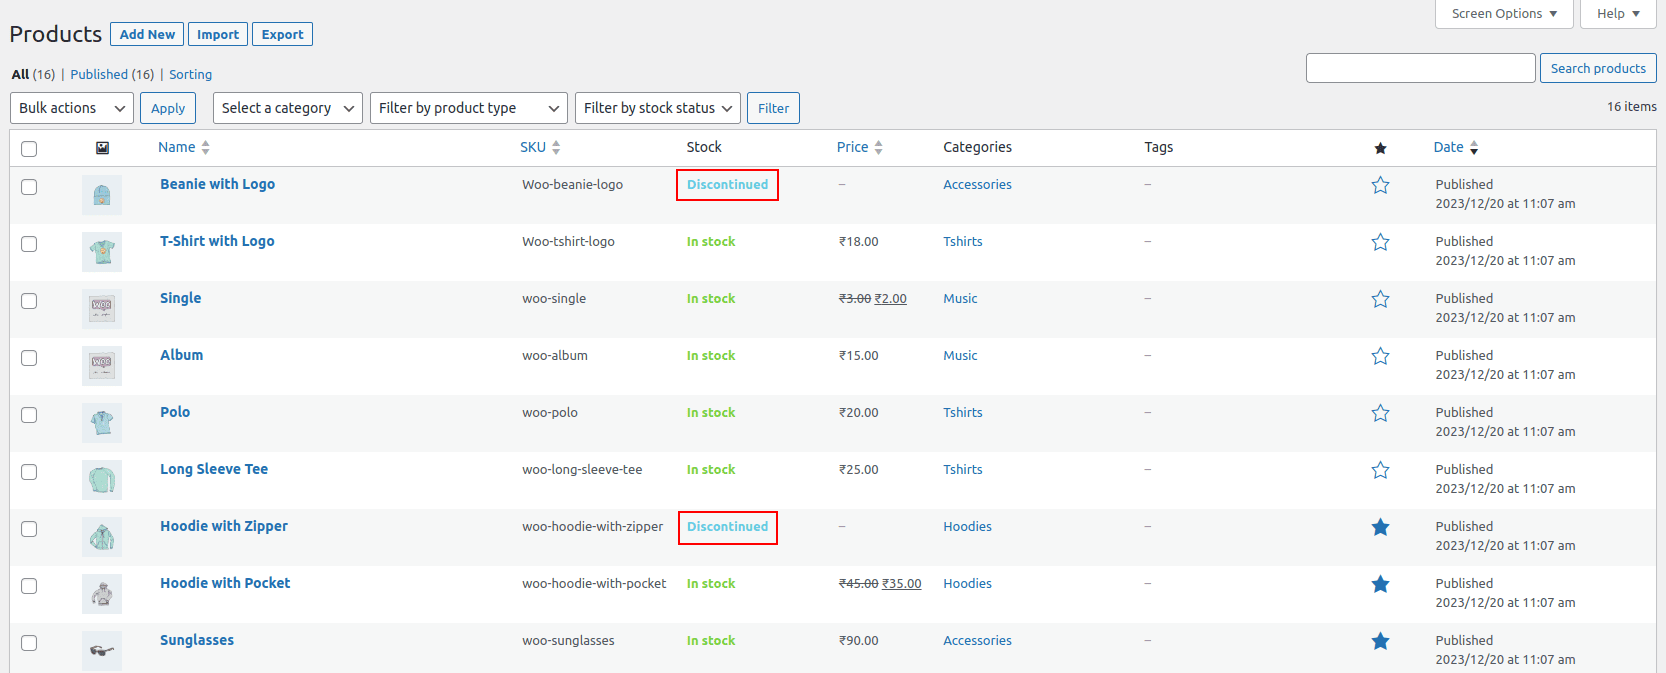Mark the Polo product as featured

pos(1380,413)
